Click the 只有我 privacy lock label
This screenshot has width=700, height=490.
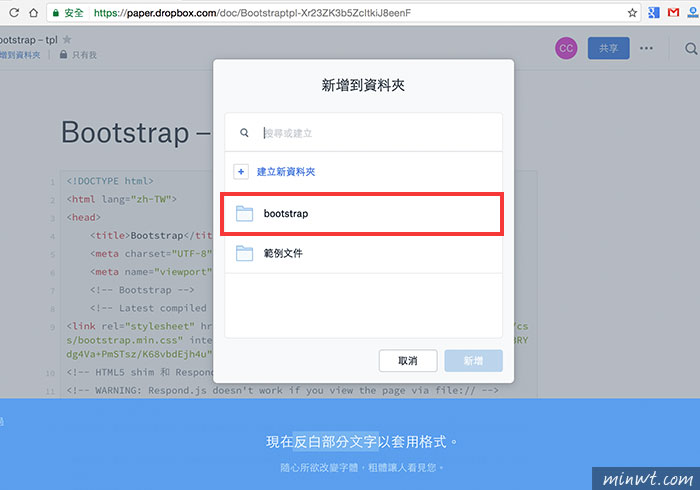pos(79,55)
